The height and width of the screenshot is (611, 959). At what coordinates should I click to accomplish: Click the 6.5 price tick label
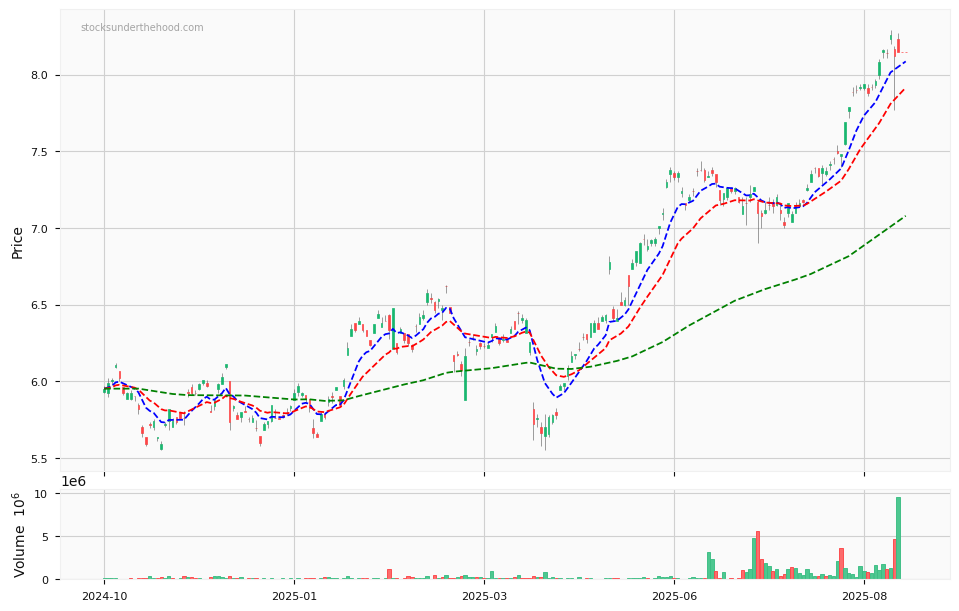[x=40, y=306]
